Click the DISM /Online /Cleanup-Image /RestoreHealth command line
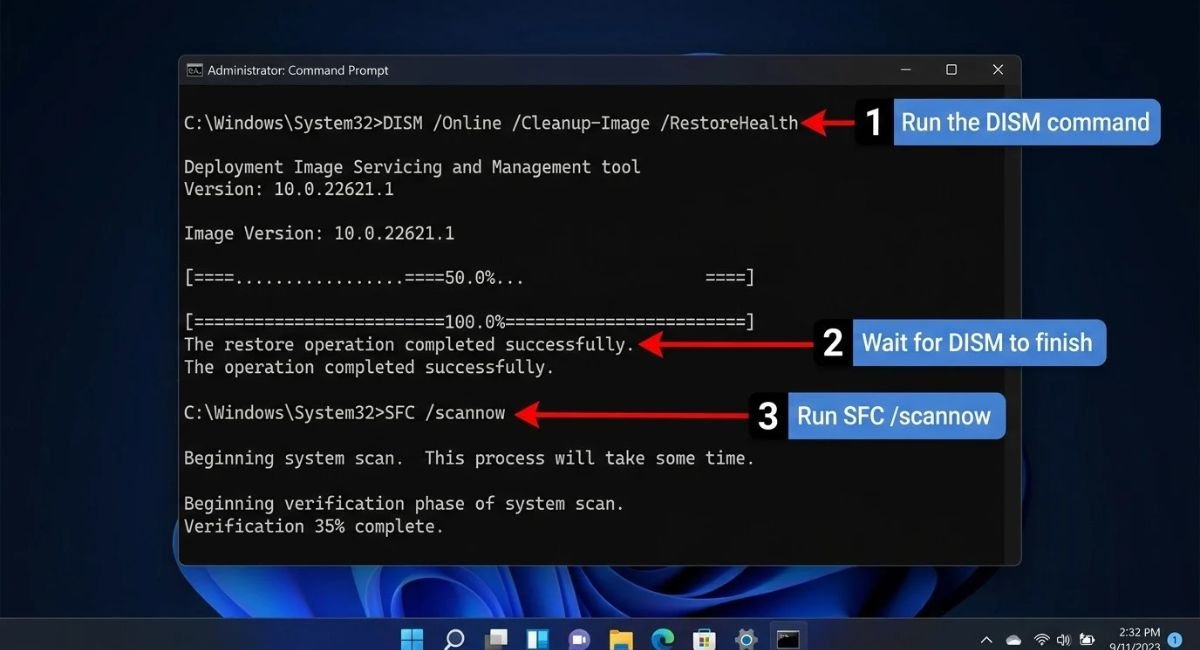This screenshot has height=650, width=1200. (491, 123)
